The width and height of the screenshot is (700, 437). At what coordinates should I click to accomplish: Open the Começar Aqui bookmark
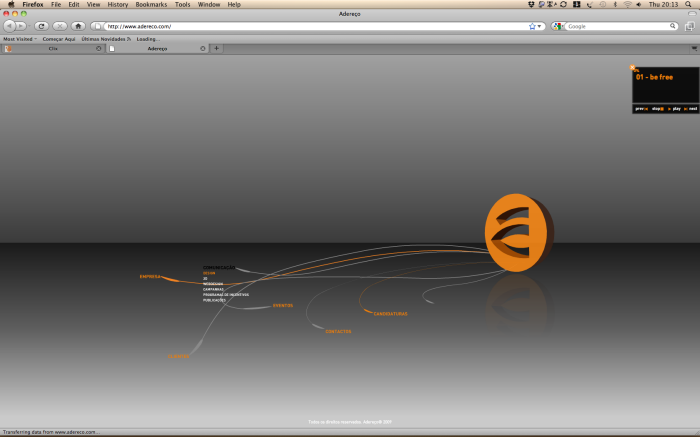[59, 39]
